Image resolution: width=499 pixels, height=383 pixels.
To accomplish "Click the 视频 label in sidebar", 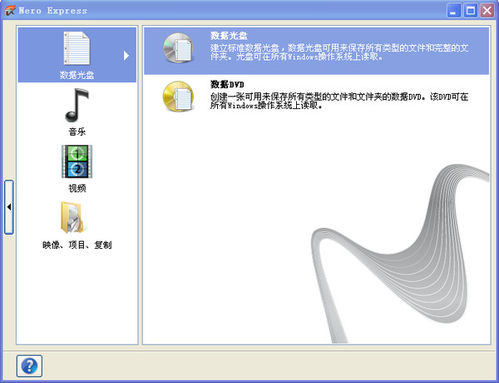I will pyautogui.click(x=77, y=188).
